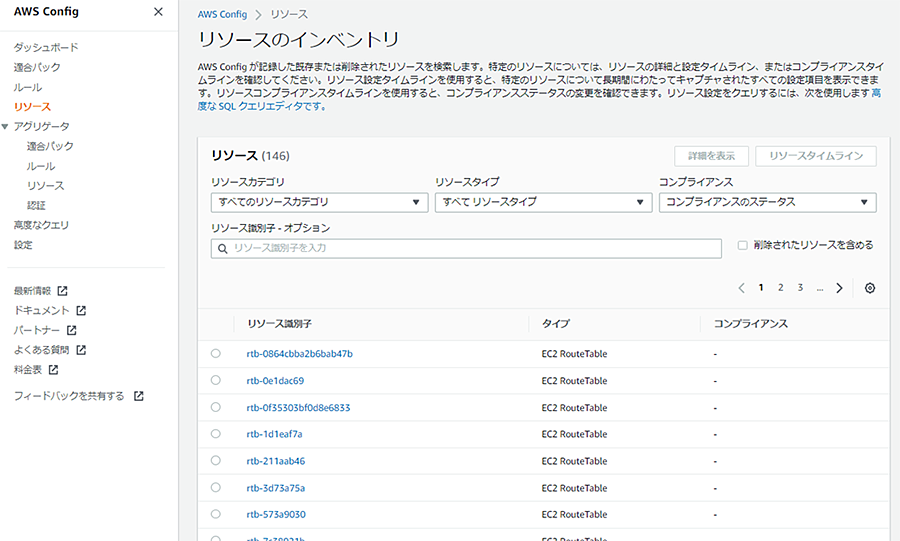Image resolution: width=900 pixels, height=541 pixels.
Task: Open table preferences gear icon
Action: pos(870,288)
